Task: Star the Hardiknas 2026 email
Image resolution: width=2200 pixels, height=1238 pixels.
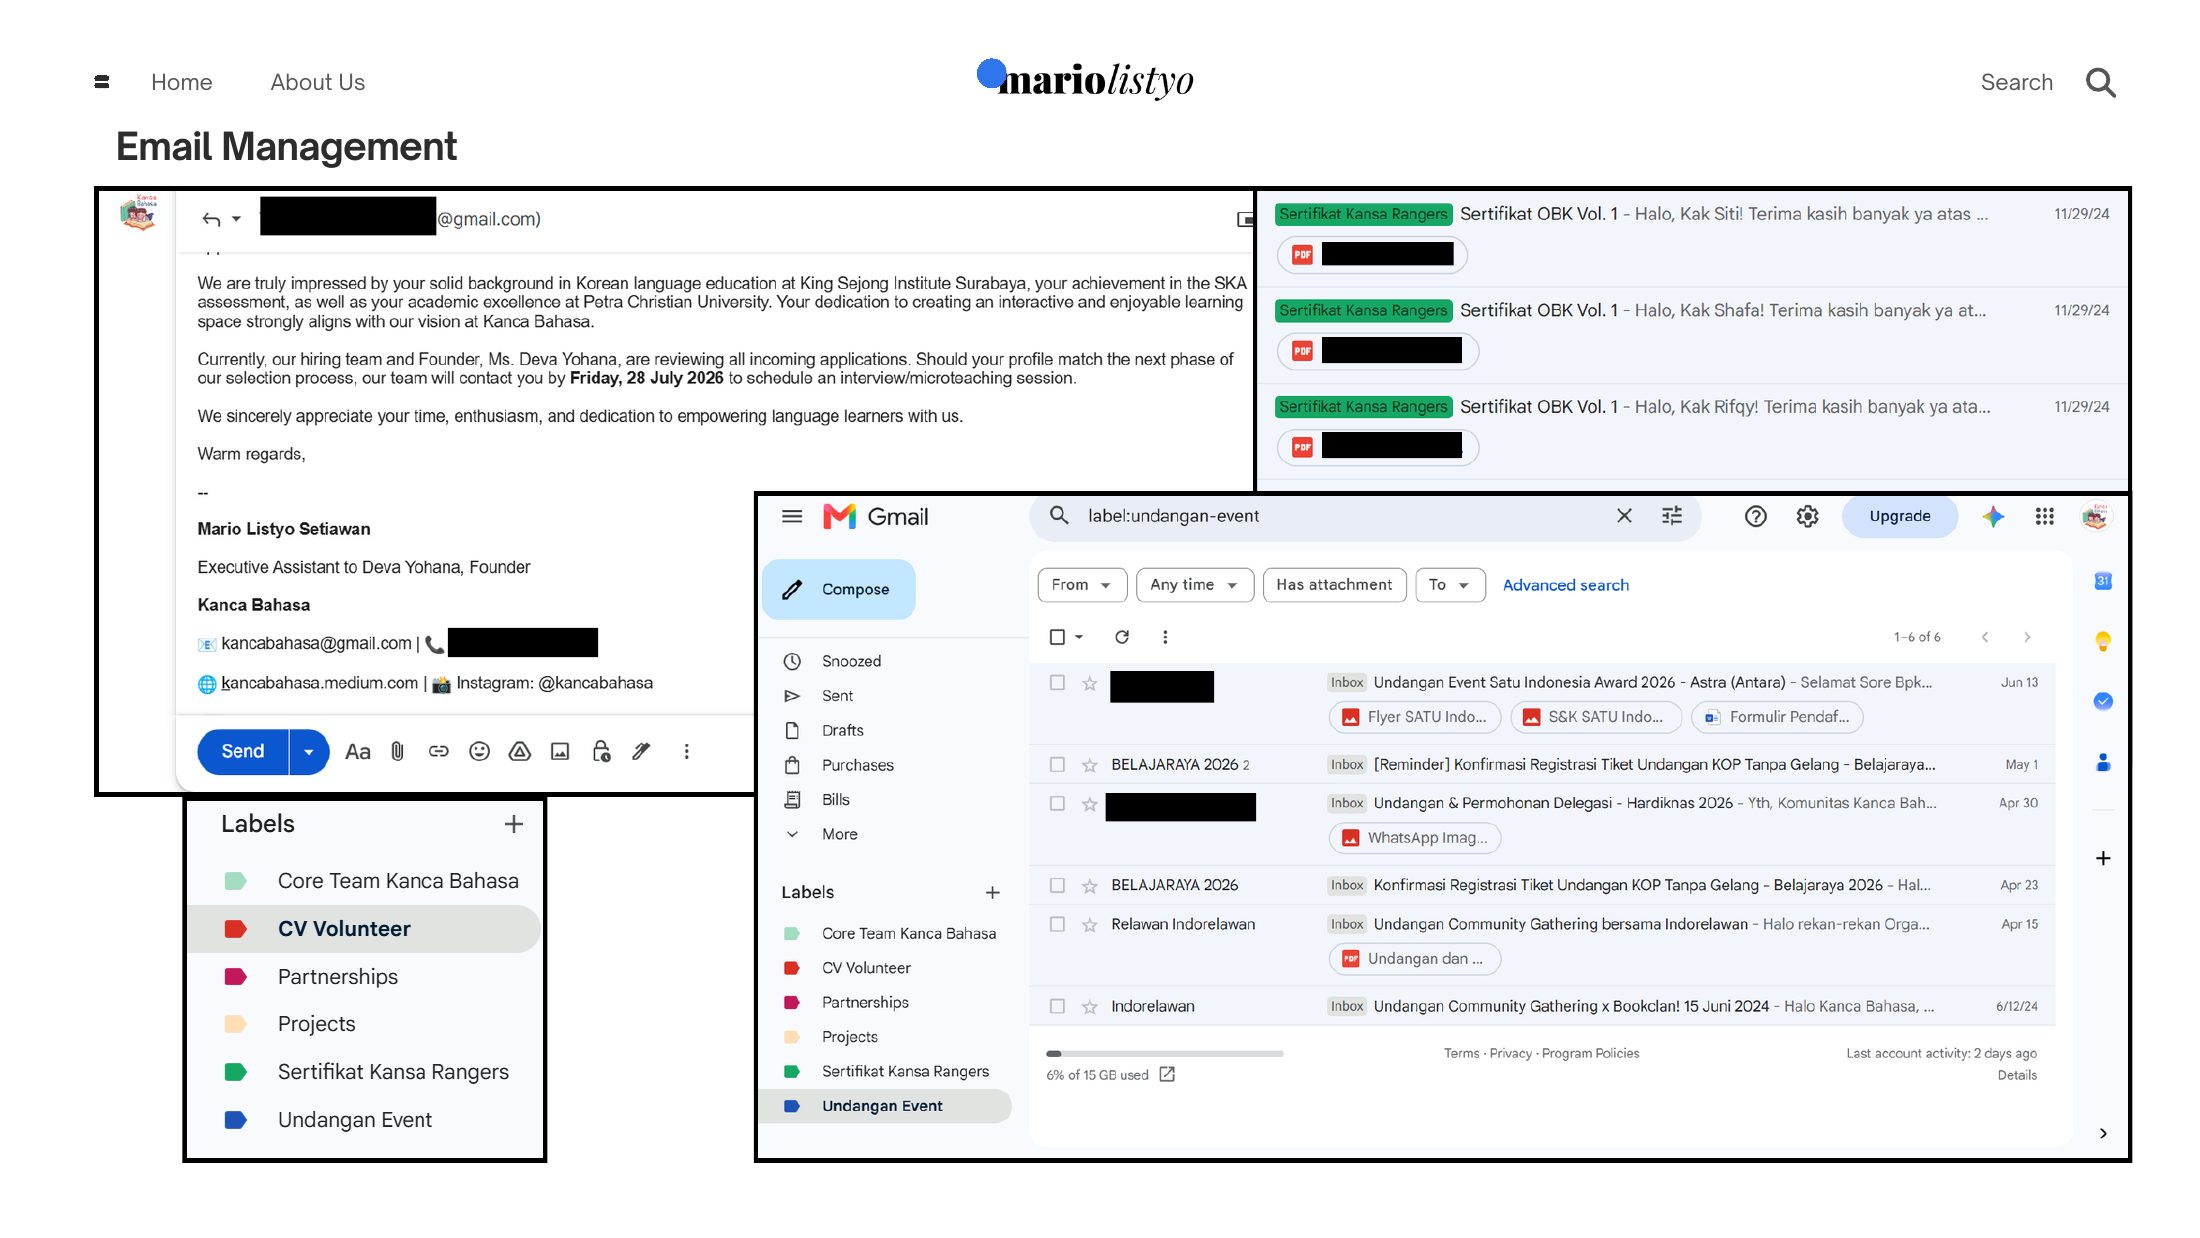Action: pos(1090,804)
